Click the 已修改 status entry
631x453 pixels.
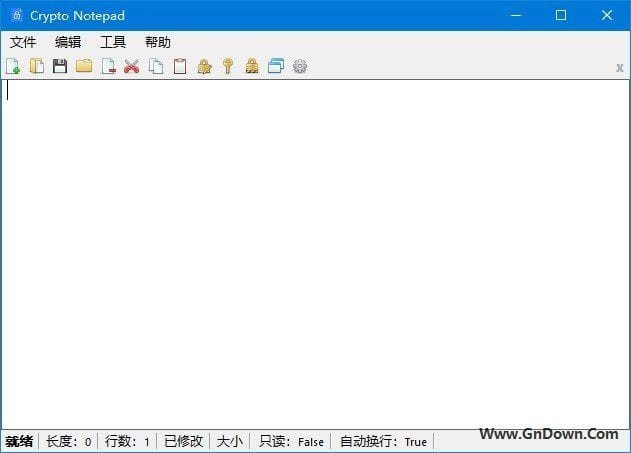click(x=184, y=441)
